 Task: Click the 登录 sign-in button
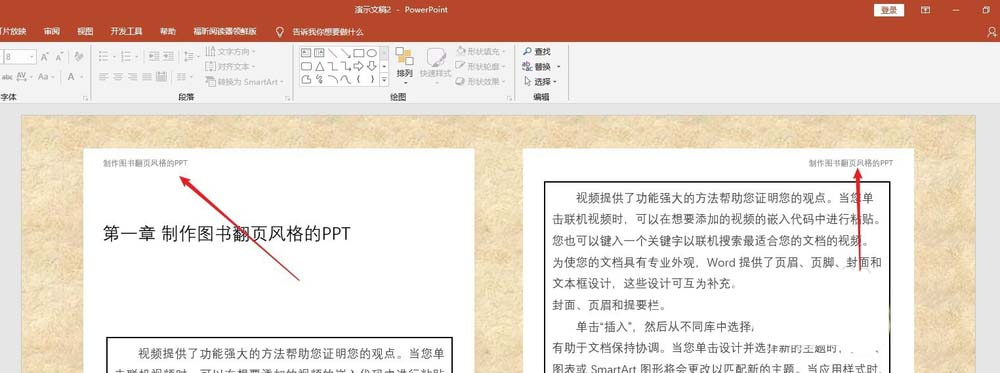(x=889, y=10)
